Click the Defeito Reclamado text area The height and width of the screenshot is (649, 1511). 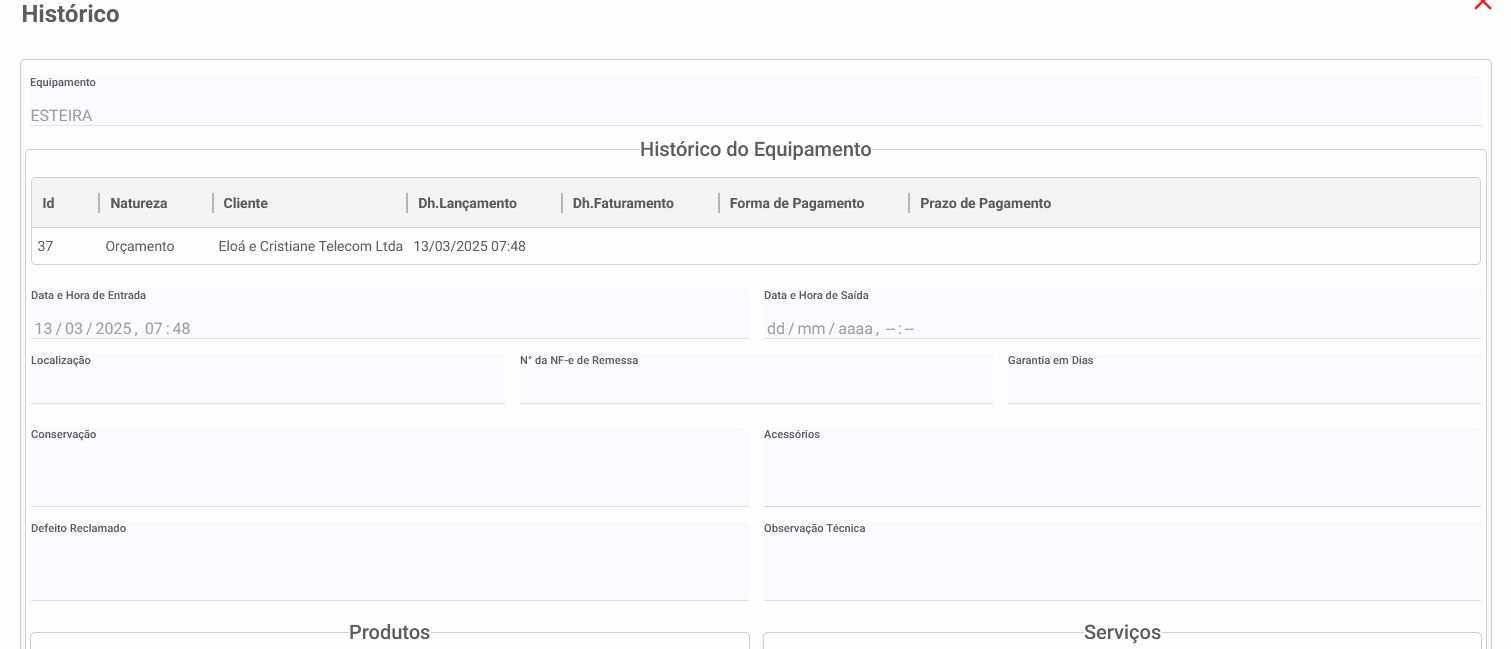(390, 561)
